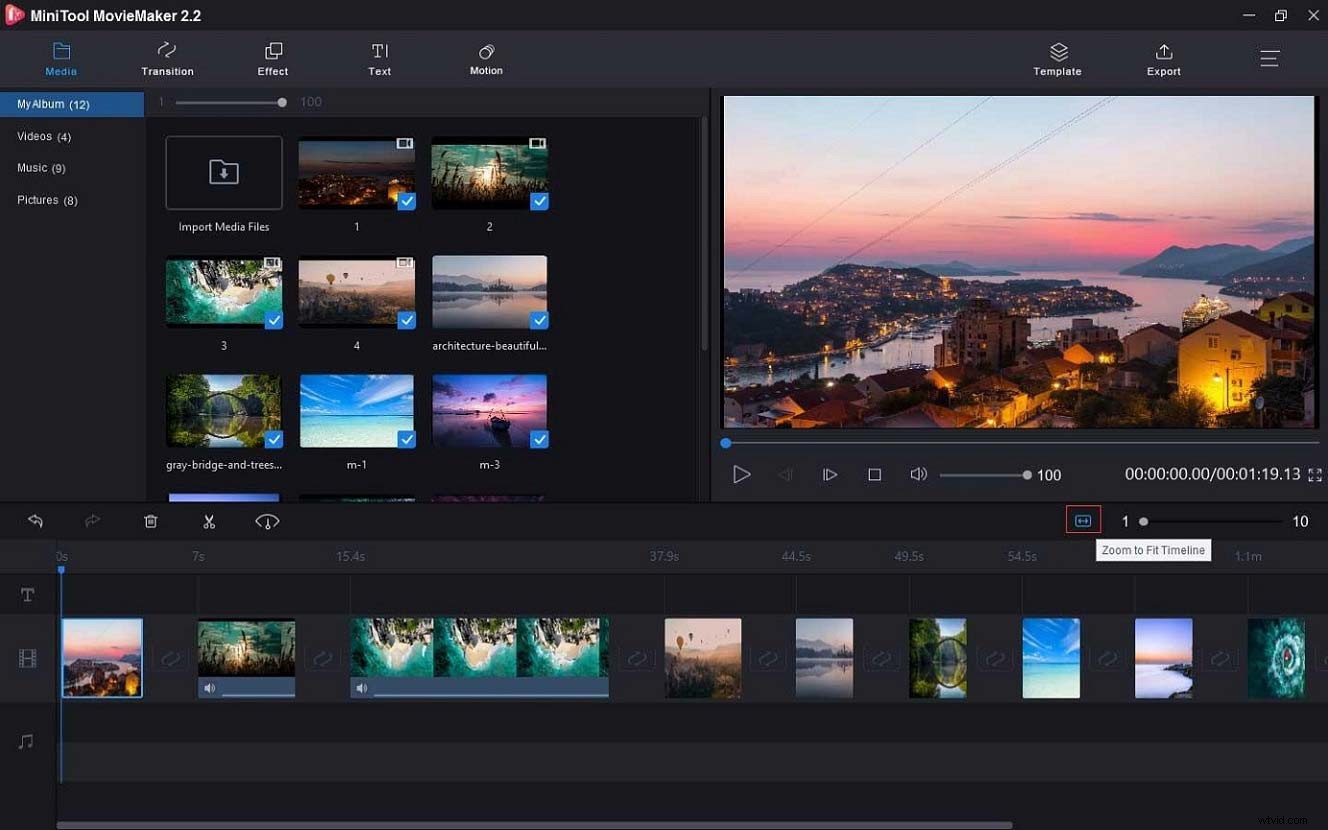Open the hamburger menu
The image size is (1328, 830).
tap(1269, 58)
